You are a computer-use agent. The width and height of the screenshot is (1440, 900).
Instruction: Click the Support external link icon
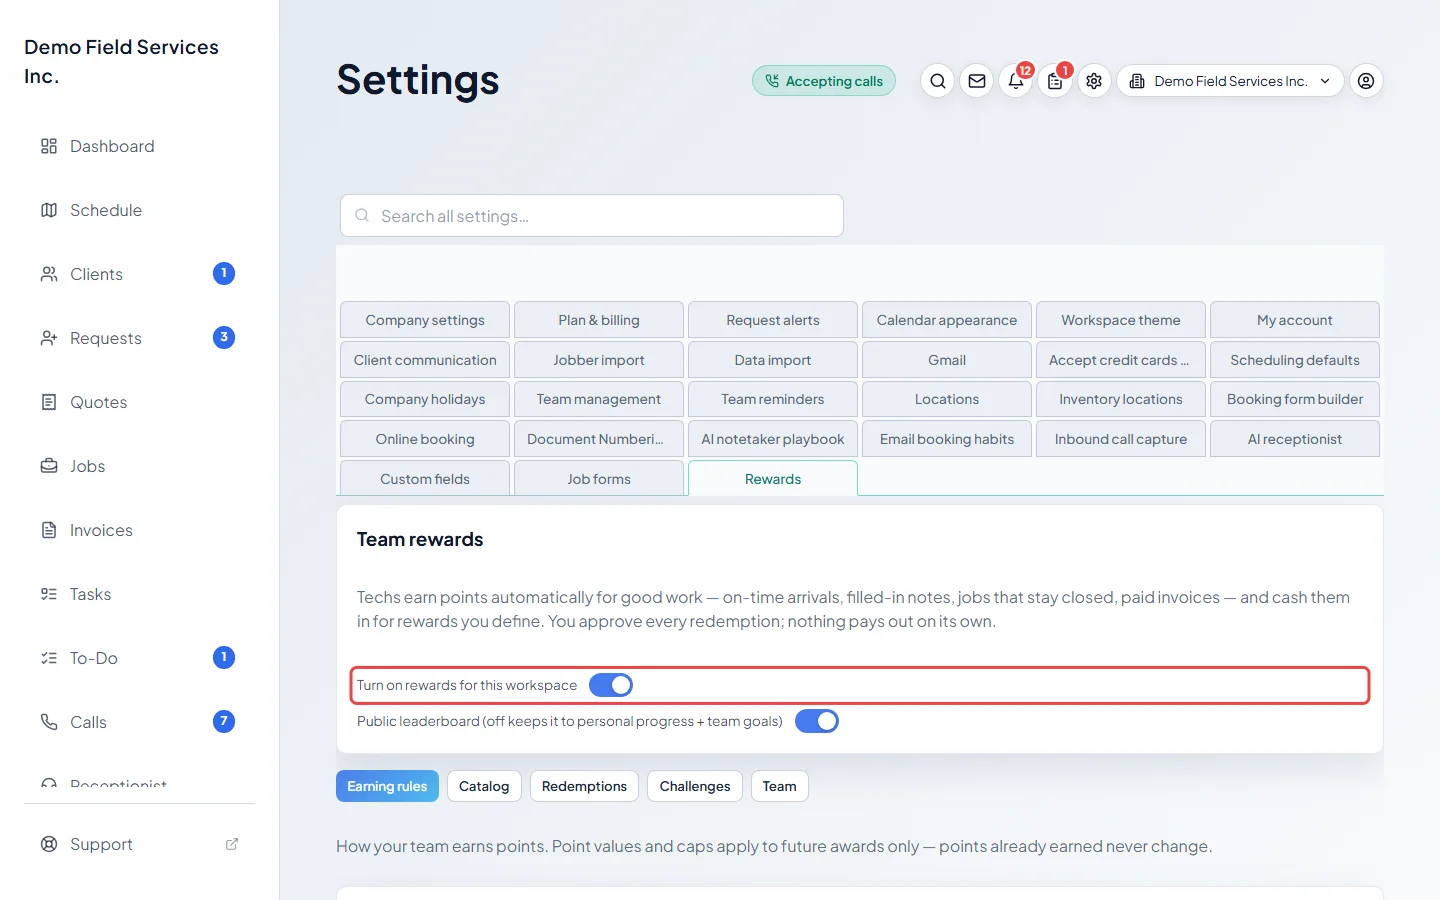coord(232,844)
